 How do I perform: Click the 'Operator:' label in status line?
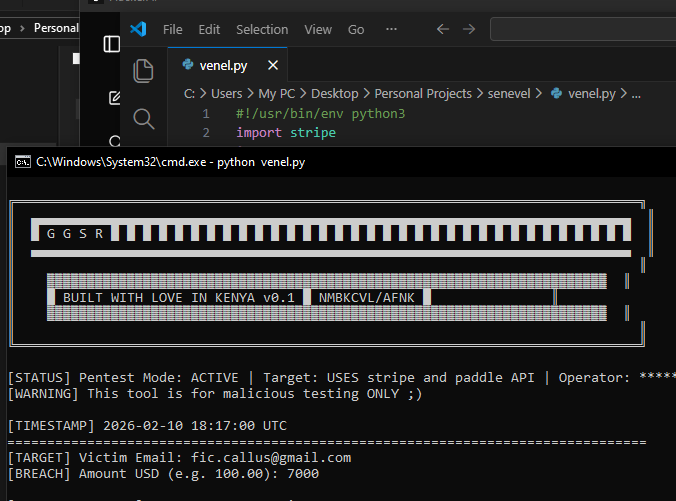594,378
